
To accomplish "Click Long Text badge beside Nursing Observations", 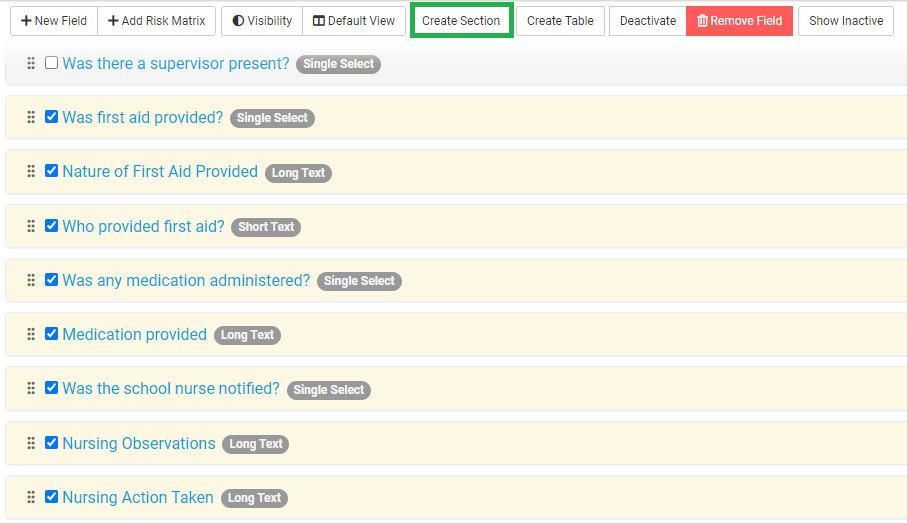I will (256, 444).
